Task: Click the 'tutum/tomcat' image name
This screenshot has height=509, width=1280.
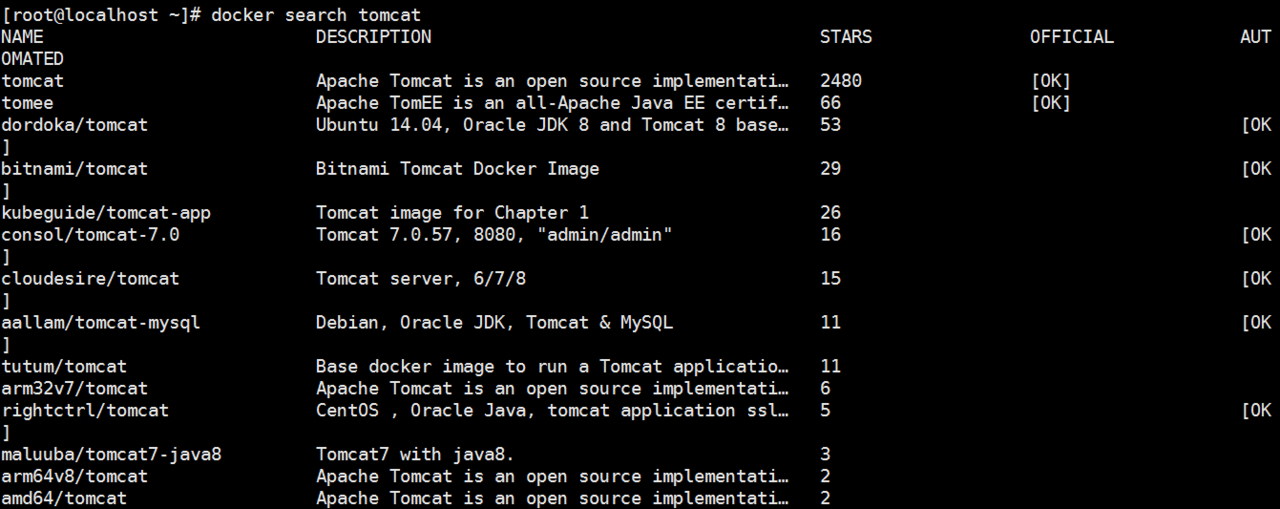Action: pyautogui.click(x=64, y=367)
